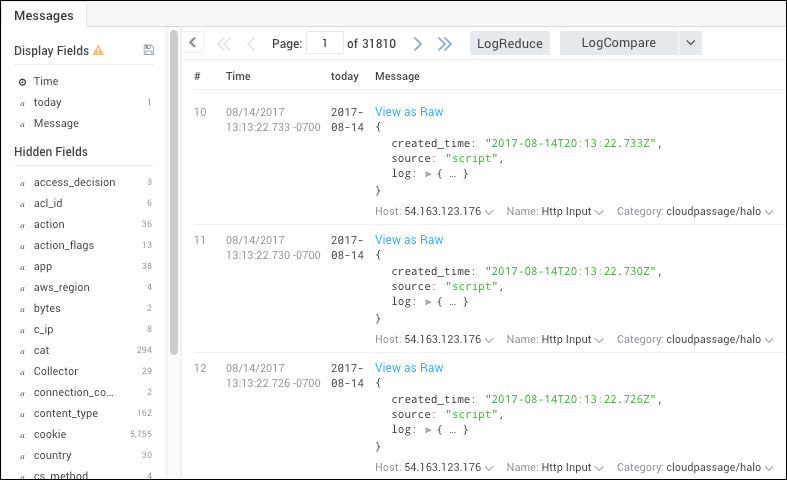This screenshot has width=787, height=480.
Task: Open the LogCompare dropdown arrow
Action: click(x=690, y=43)
